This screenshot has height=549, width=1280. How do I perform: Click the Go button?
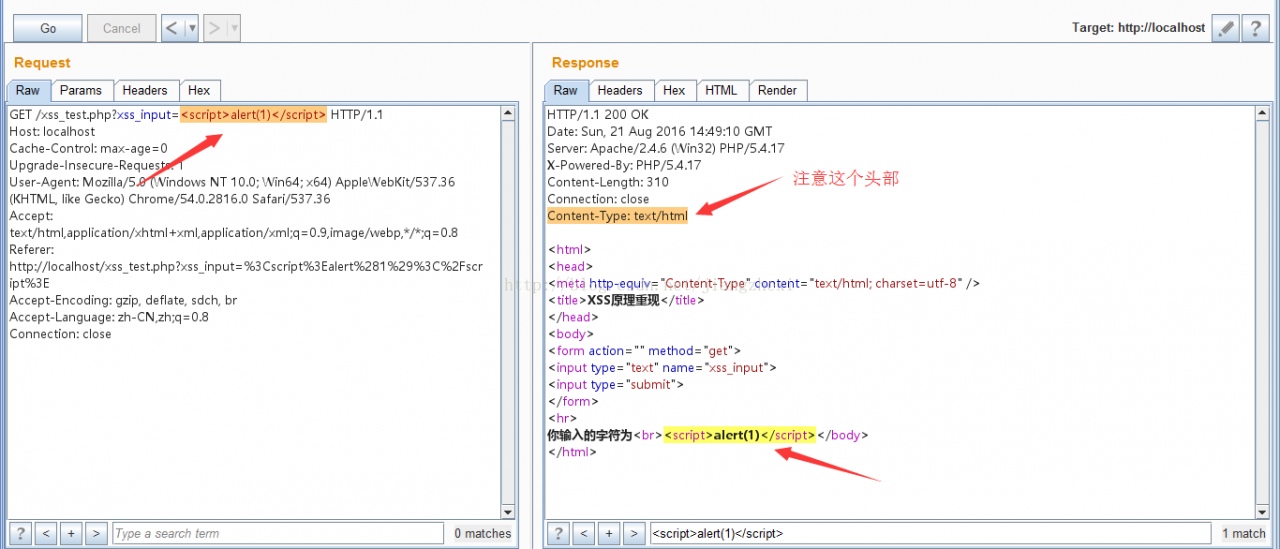(47, 28)
